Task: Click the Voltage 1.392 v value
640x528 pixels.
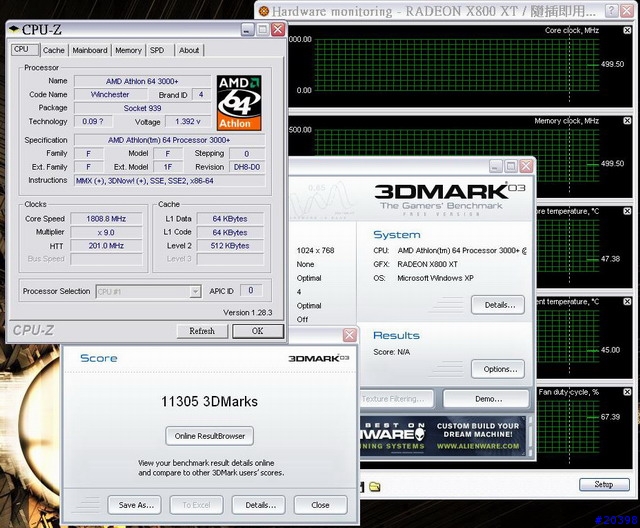Action: tap(188, 121)
